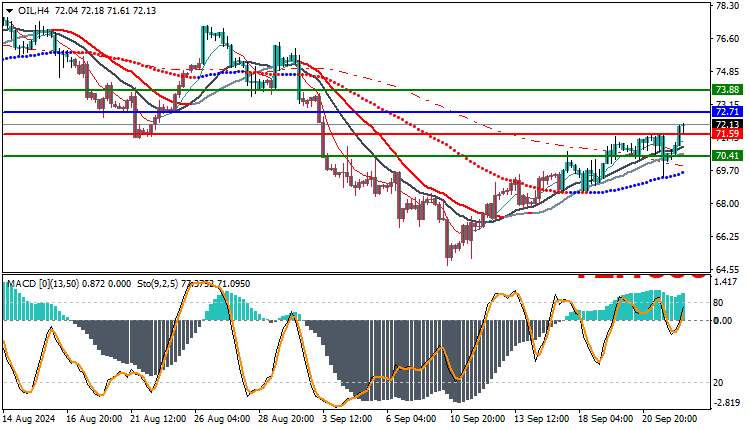Click the 80 stochastic level label

(x=718, y=303)
